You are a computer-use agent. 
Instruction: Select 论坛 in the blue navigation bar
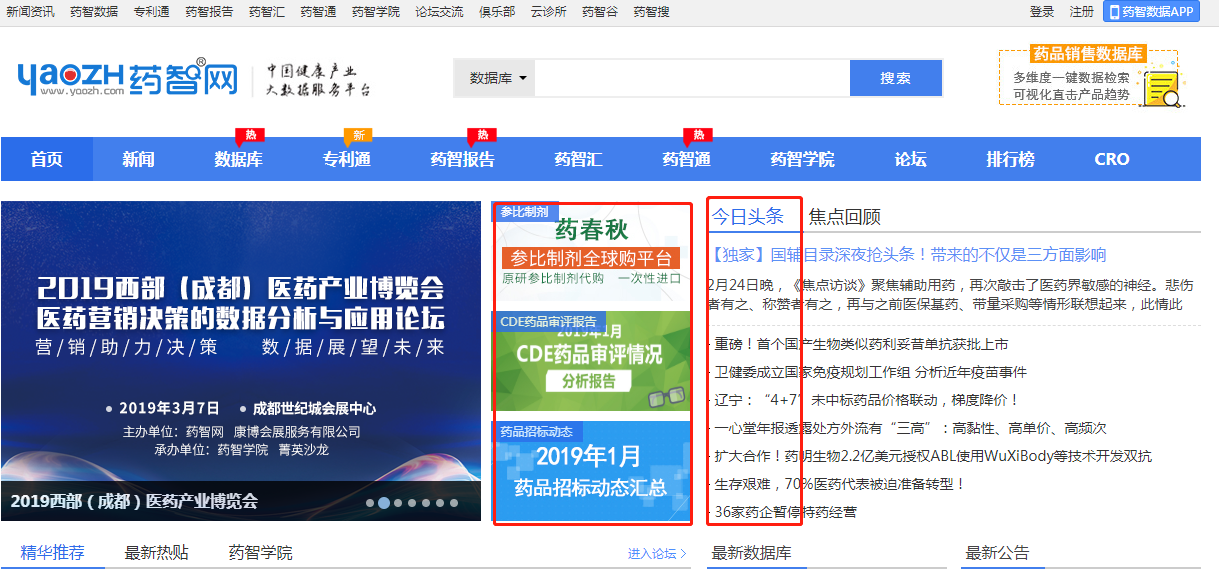coord(910,159)
